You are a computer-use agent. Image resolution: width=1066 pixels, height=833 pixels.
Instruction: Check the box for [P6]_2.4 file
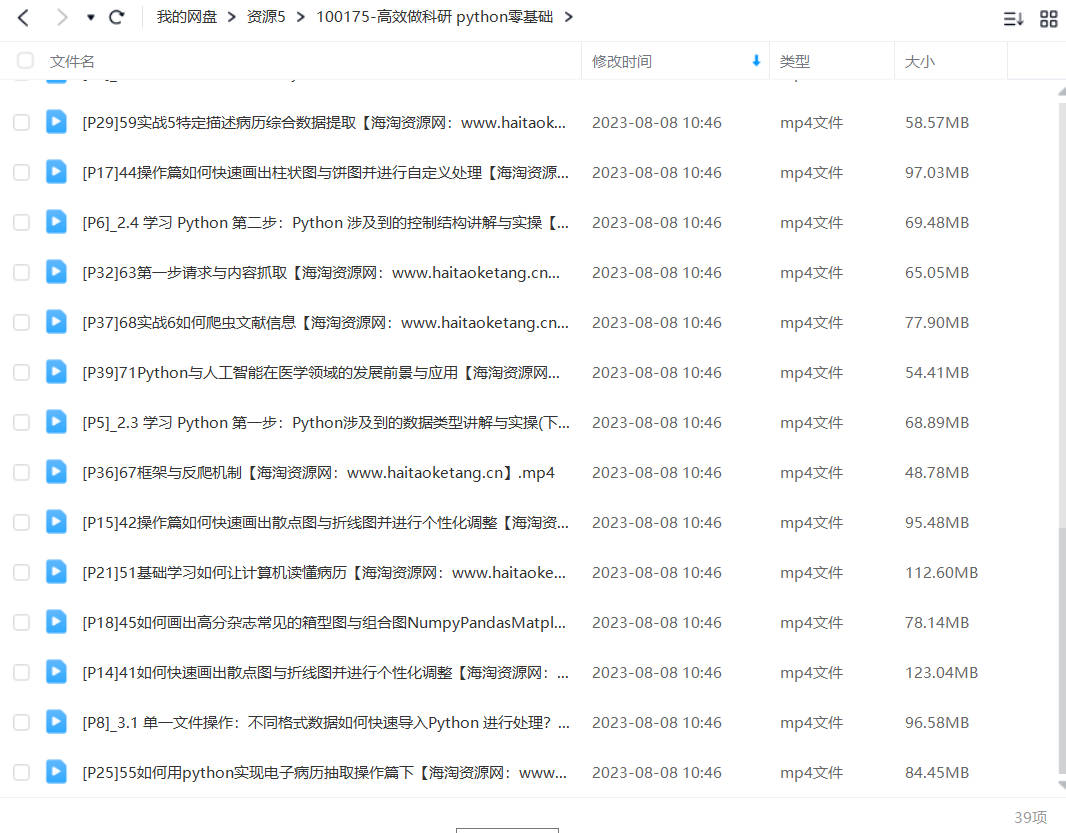click(22, 222)
